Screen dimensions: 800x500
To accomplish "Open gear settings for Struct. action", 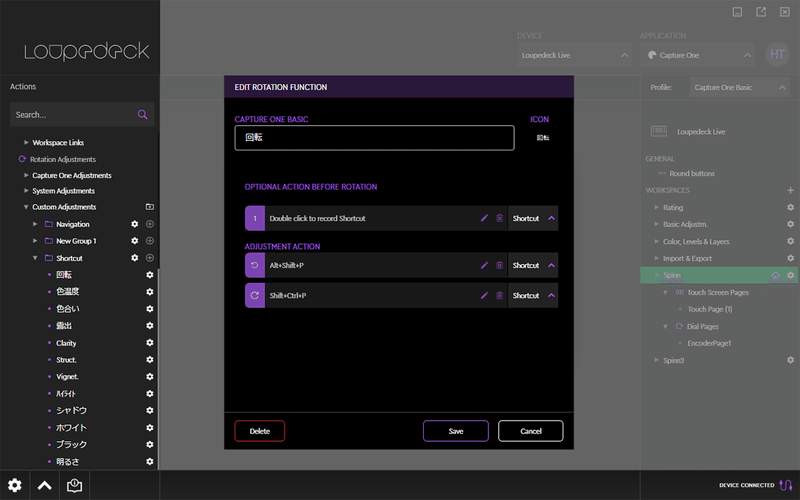I will tap(149, 360).
